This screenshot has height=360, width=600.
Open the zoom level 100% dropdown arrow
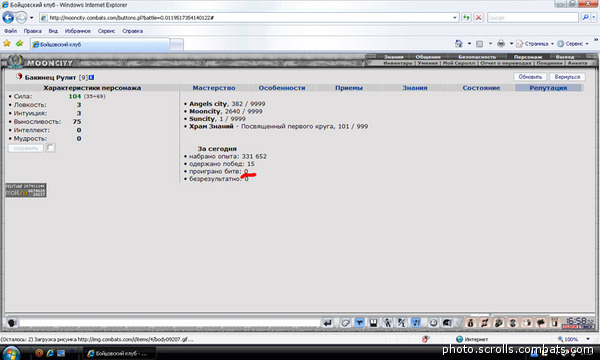coord(588,339)
